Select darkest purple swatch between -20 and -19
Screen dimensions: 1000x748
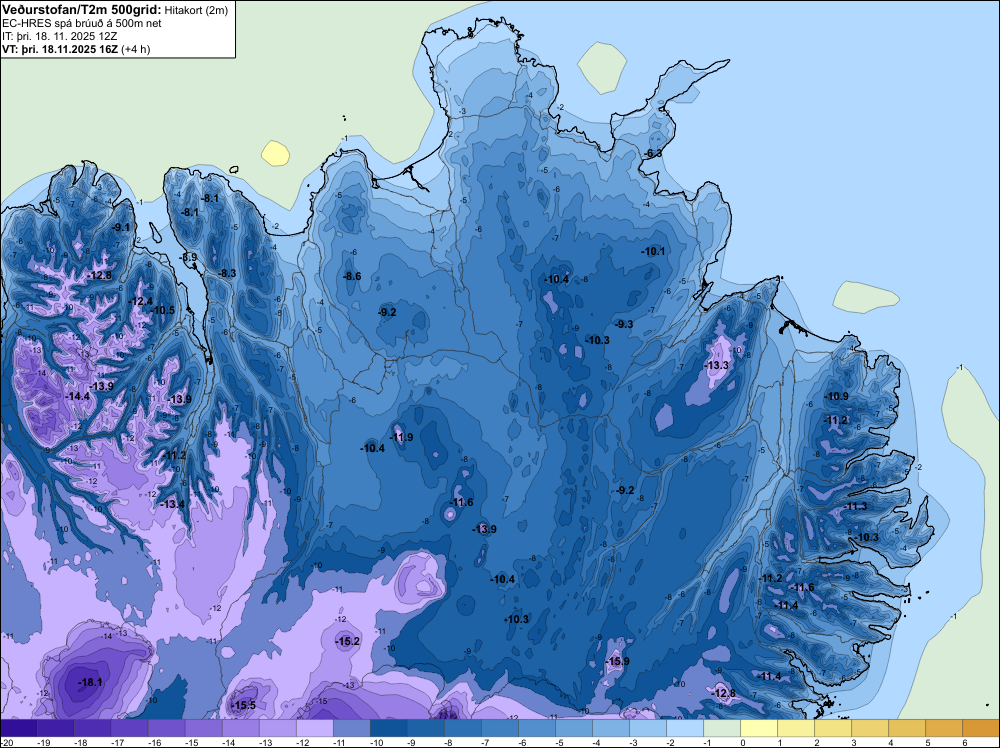[19, 728]
